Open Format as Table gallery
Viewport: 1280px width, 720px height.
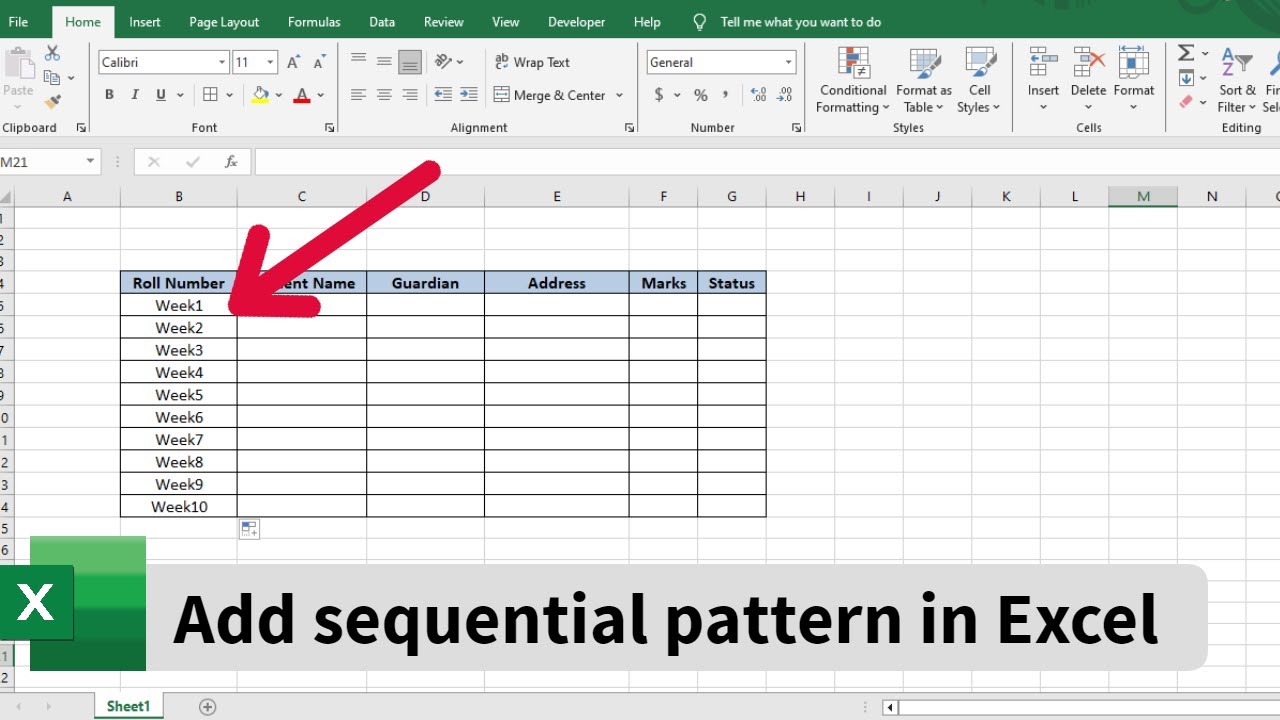pos(923,80)
